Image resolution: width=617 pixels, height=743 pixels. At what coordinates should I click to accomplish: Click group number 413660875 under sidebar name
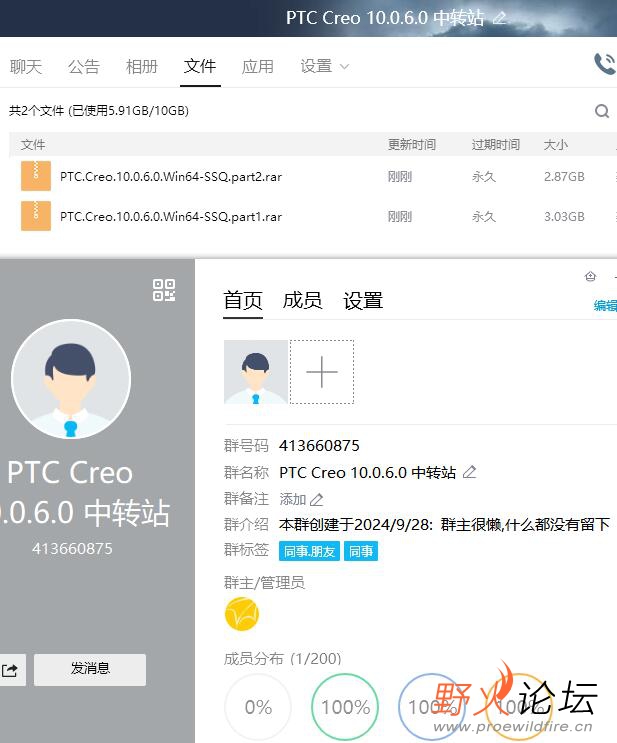click(72, 548)
